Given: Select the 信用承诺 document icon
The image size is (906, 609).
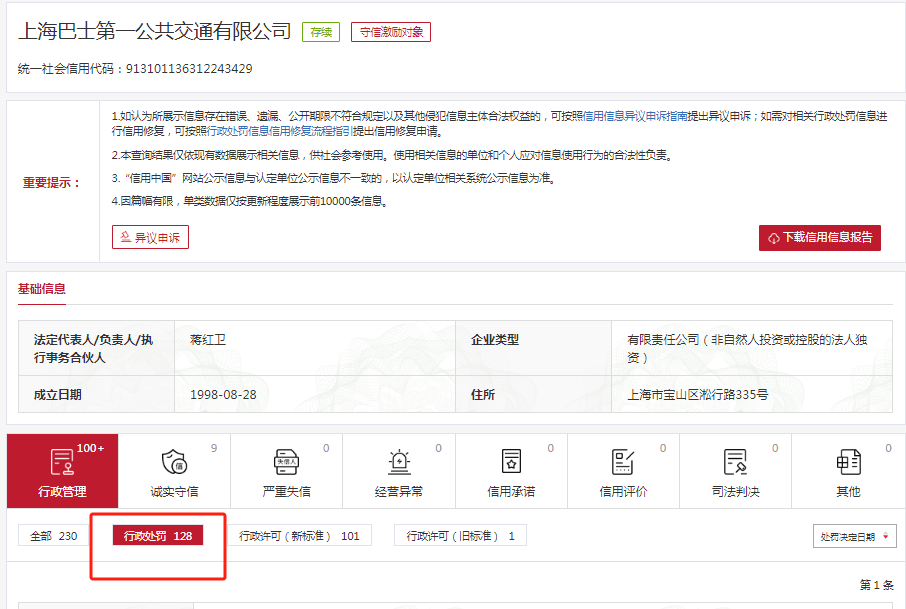Looking at the screenshot, I should [x=511, y=462].
